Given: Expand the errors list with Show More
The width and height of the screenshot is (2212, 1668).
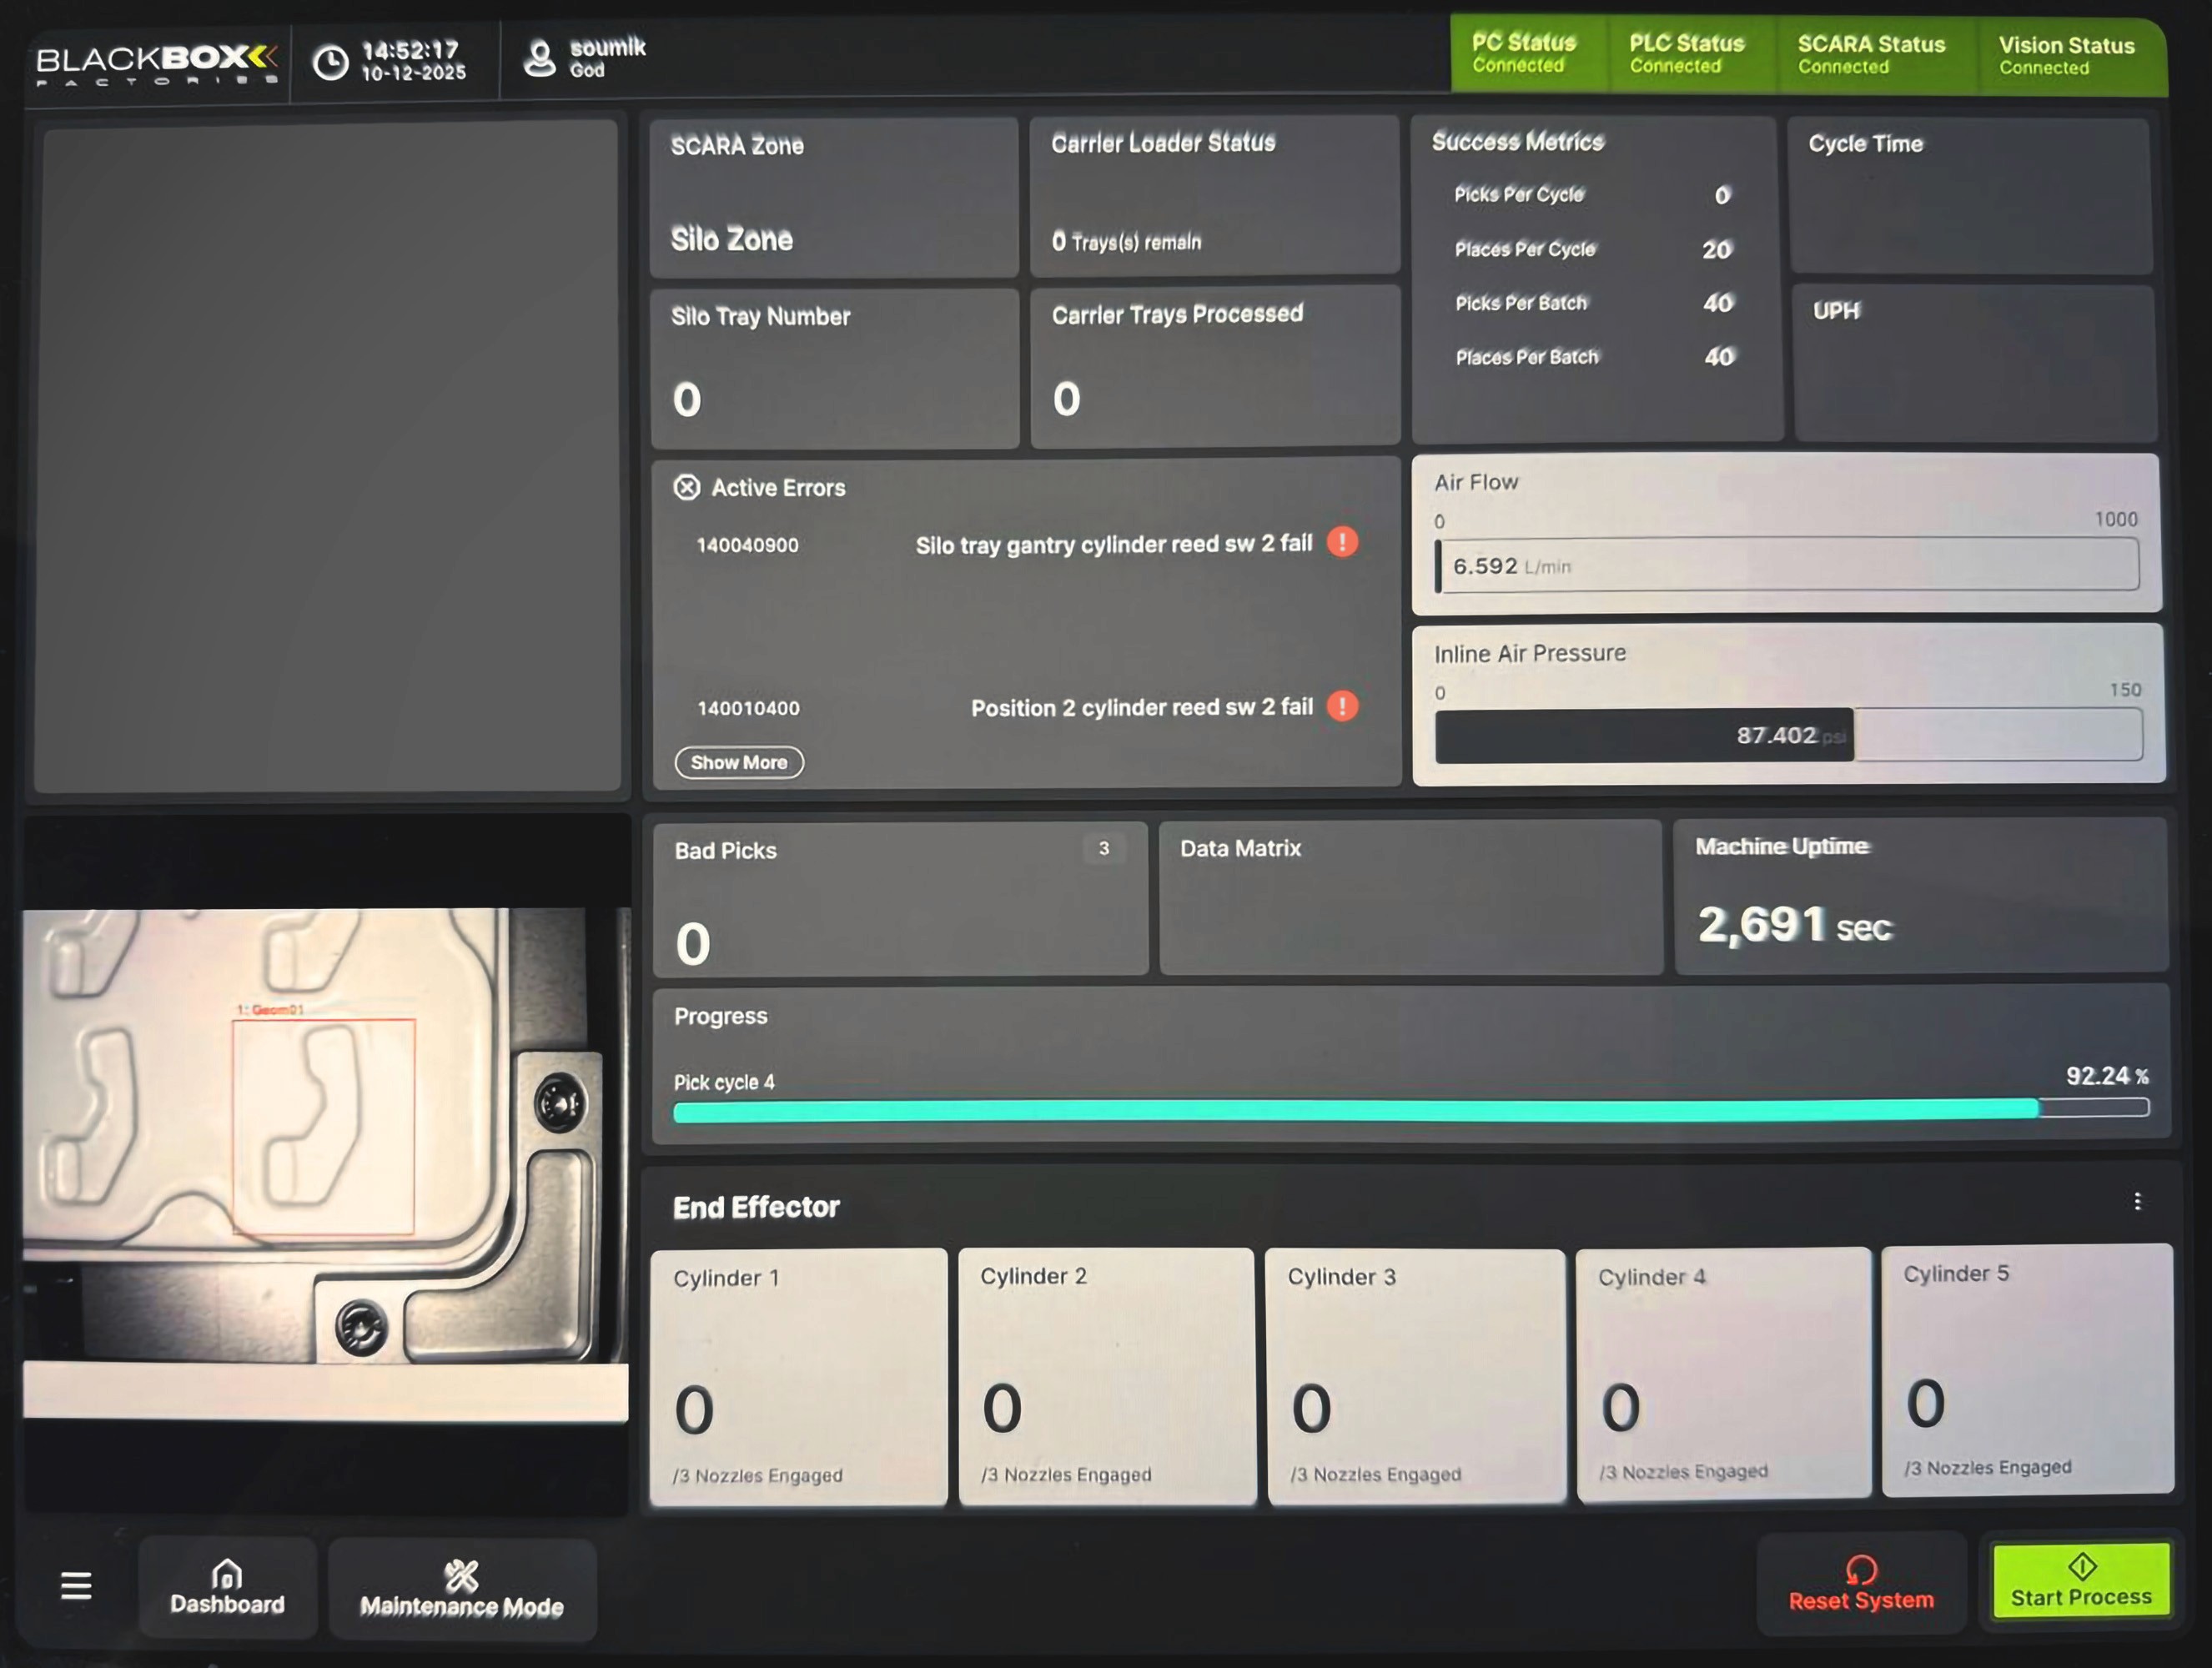Looking at the screenshot, I should point(739,762).
